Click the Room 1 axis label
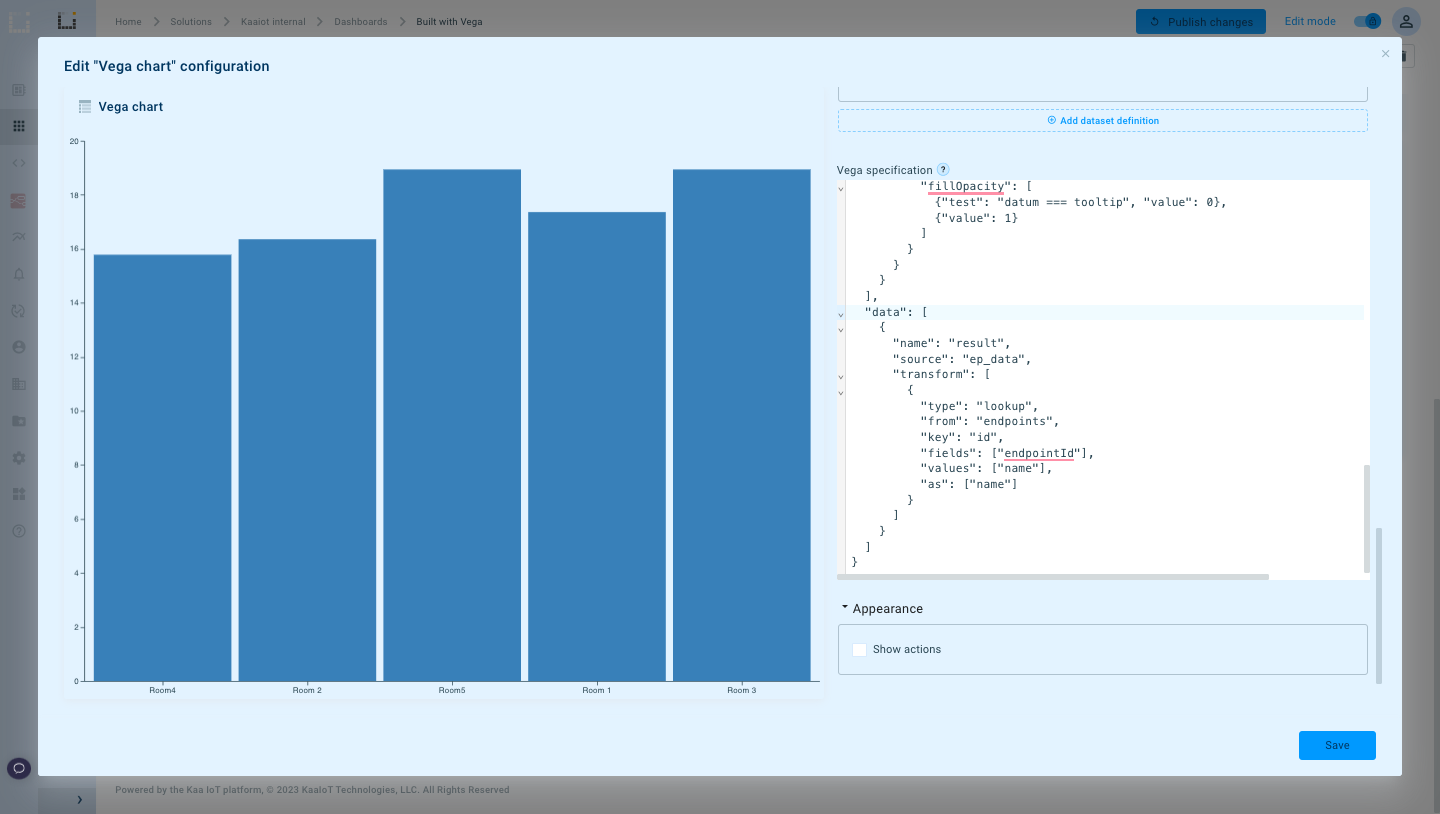This screenshot has width=1440, height=814. [597, 691]
